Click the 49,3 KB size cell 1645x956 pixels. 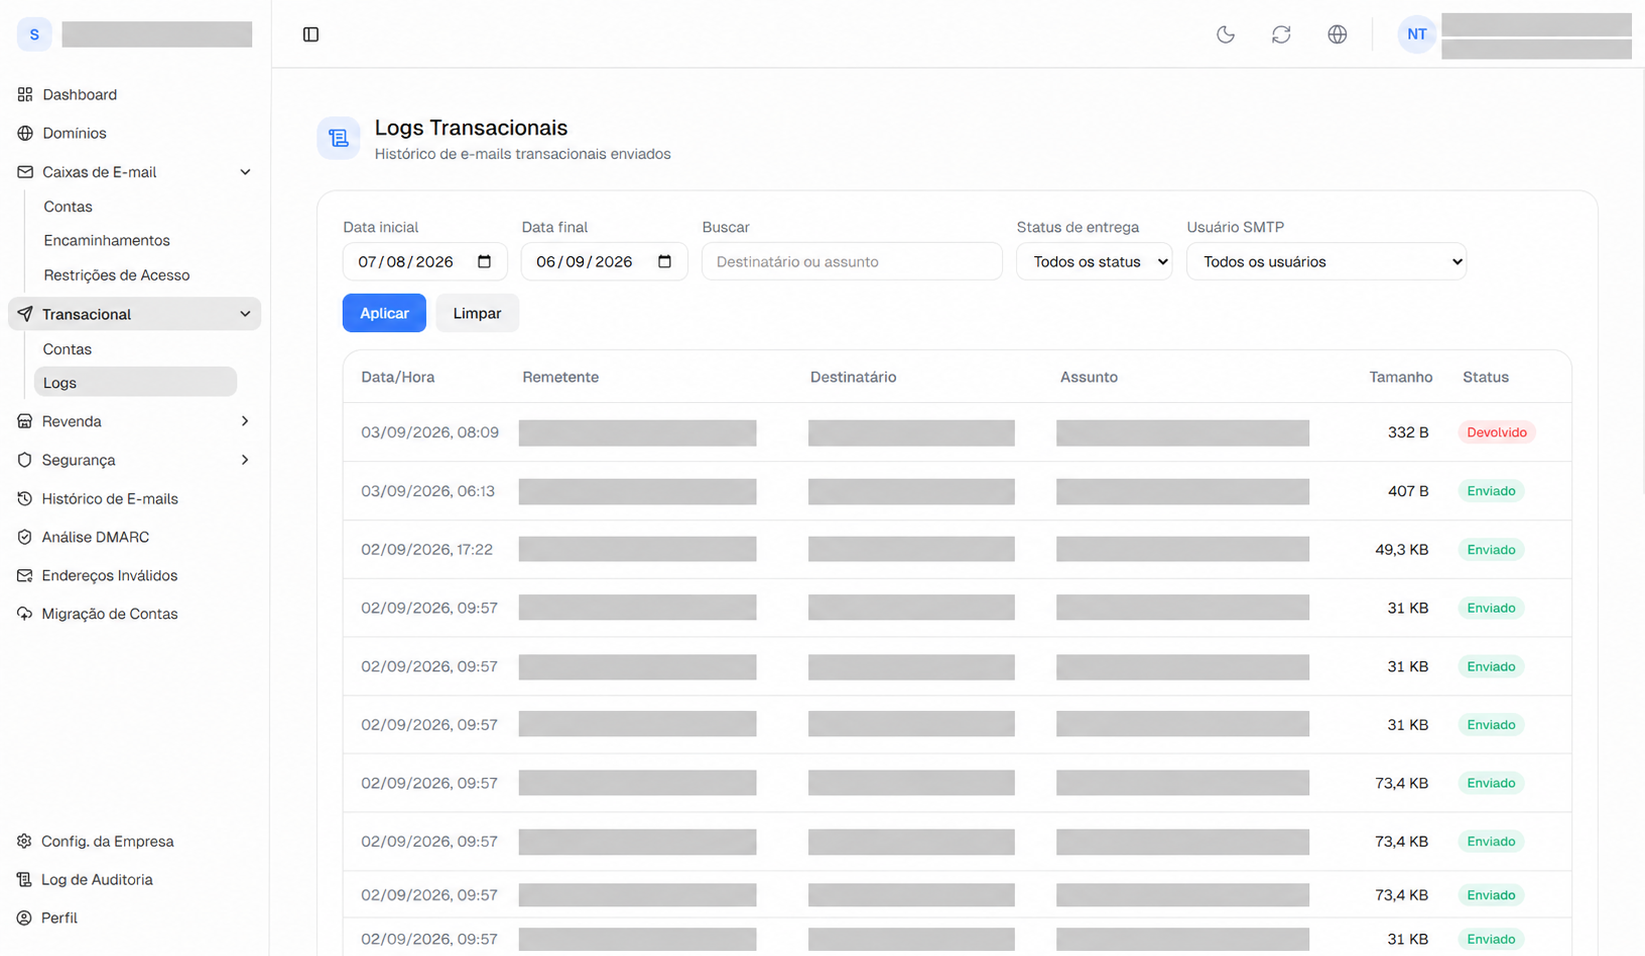coord(1401,549)
